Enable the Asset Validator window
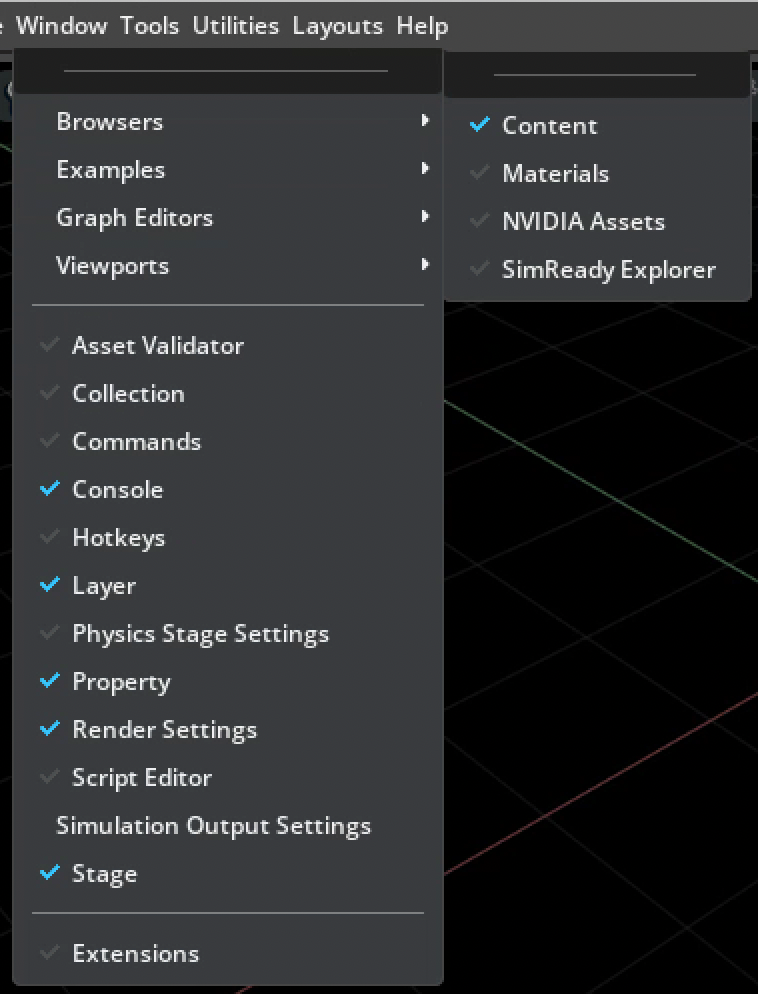The height and width of the screenshot is (994, 758). (157, 346)
